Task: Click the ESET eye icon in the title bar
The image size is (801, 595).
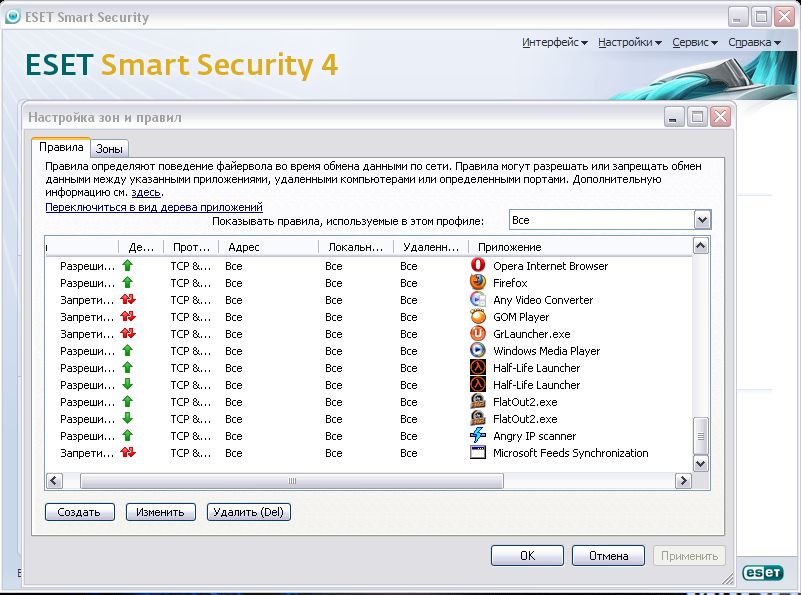Action: [x=12, y=17]
